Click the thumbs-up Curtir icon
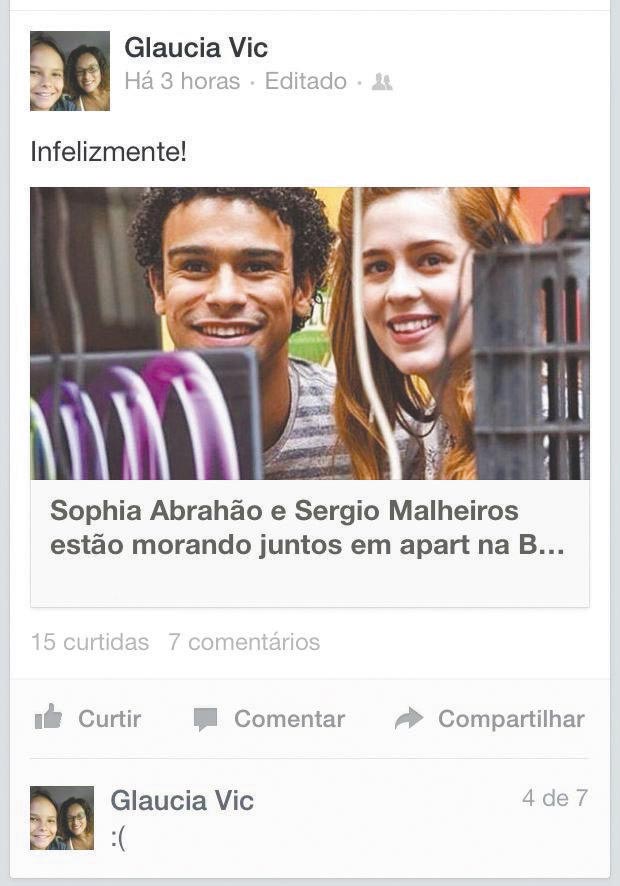 (49, 718)
